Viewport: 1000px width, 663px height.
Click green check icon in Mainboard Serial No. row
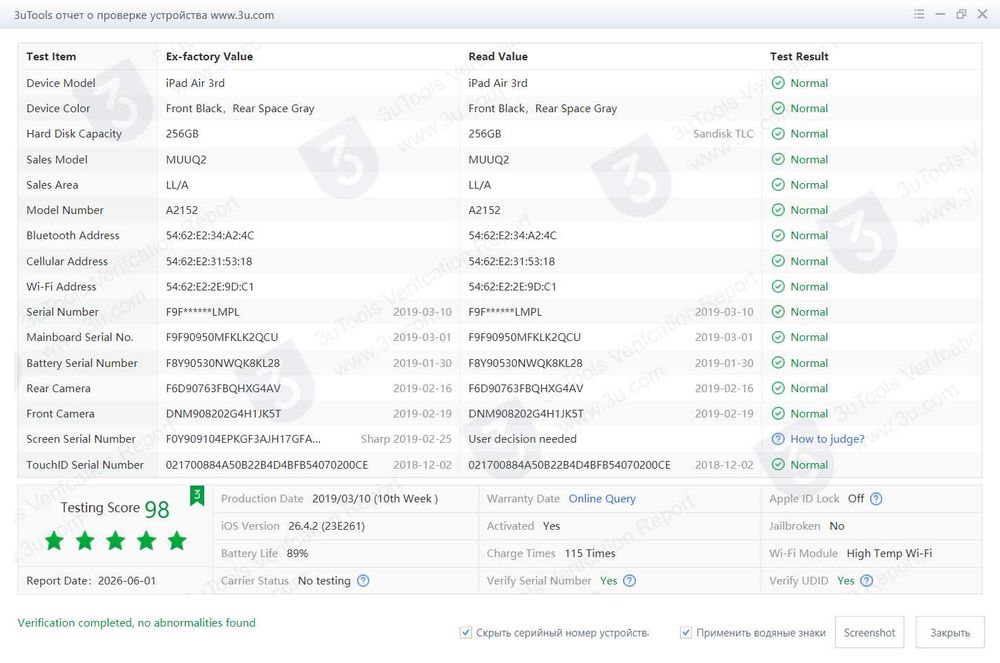[x=778, y=337]
